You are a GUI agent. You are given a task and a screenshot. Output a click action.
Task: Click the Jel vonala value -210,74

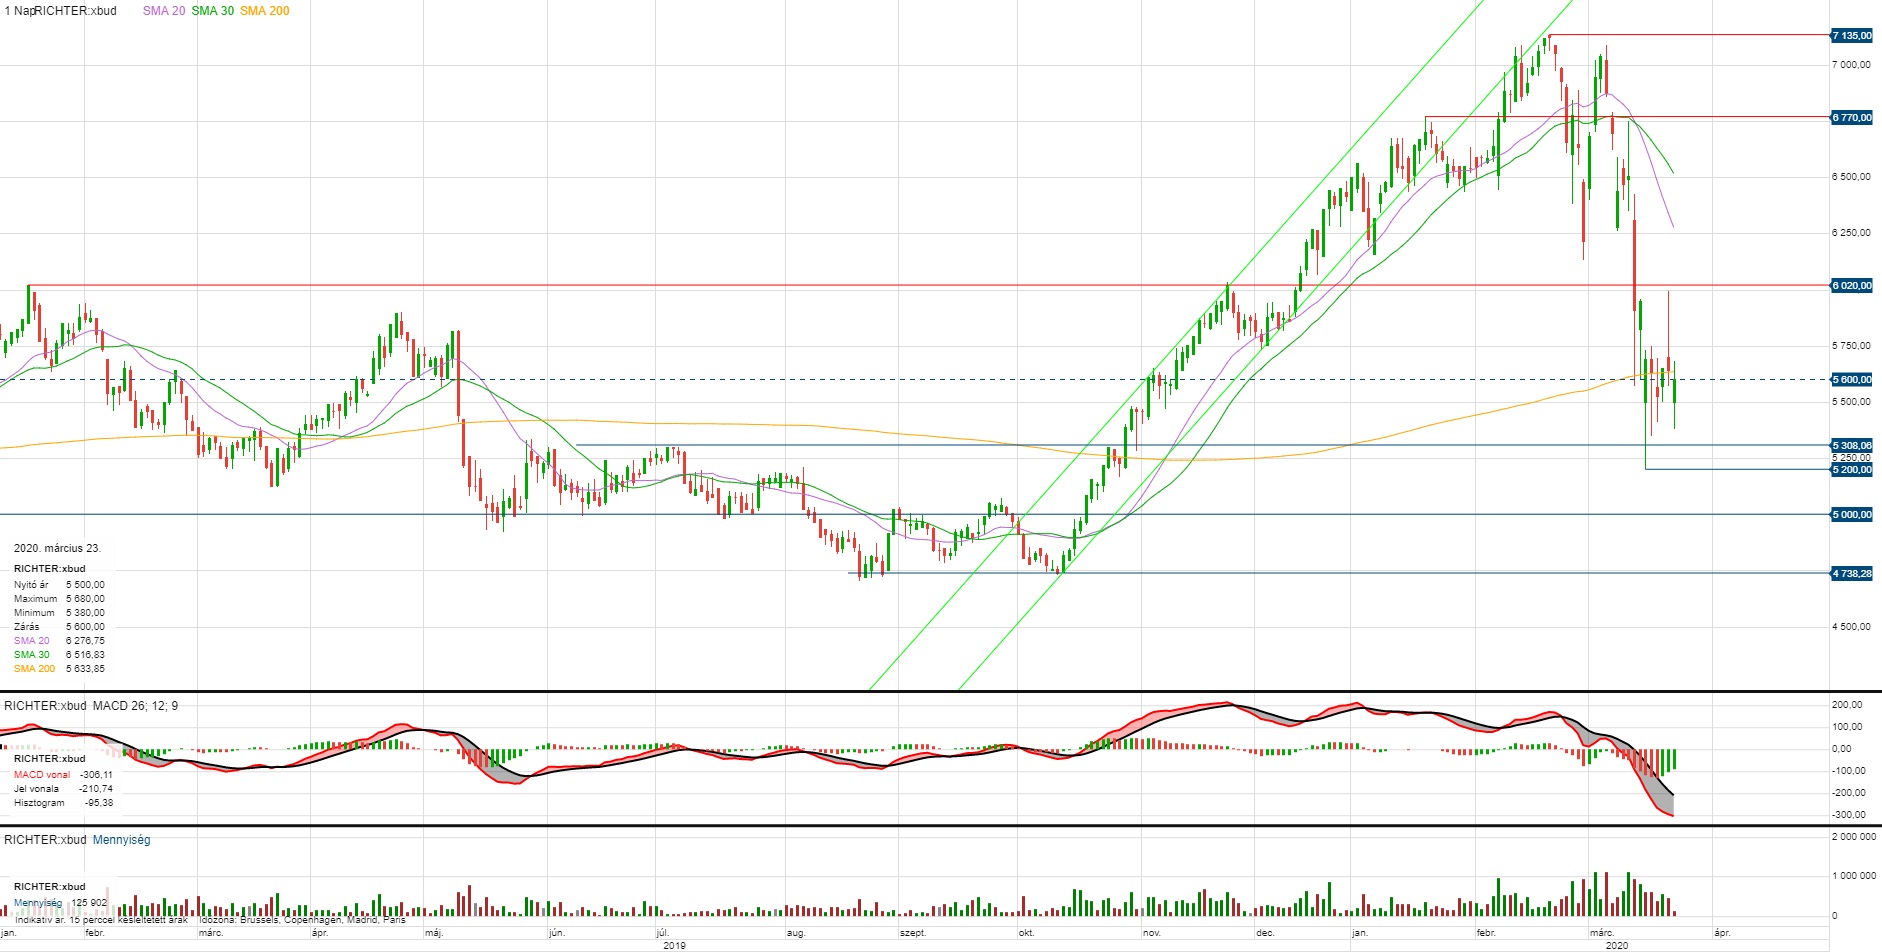coord(96,789)
